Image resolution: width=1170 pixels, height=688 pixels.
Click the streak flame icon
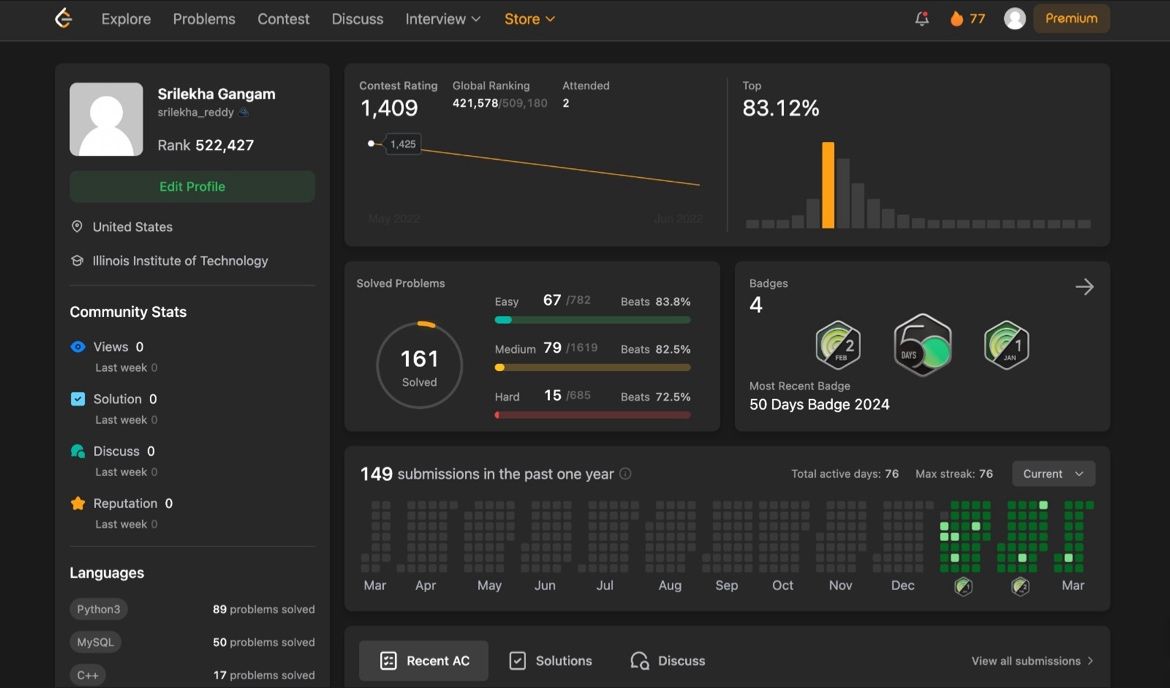(956, 19)
